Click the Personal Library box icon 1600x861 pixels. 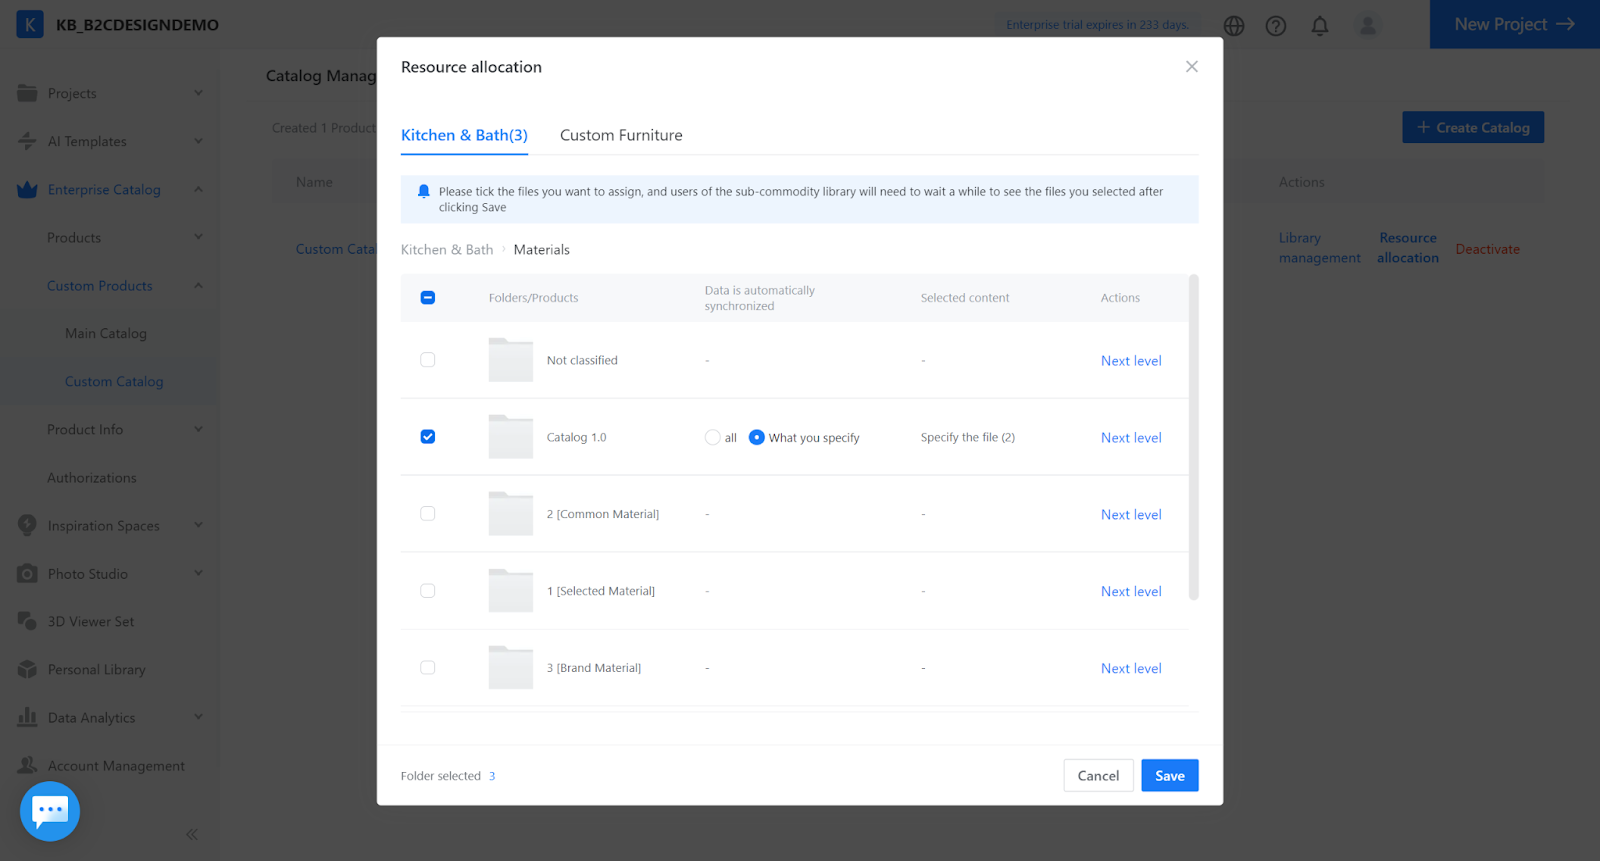pos(27,669)
